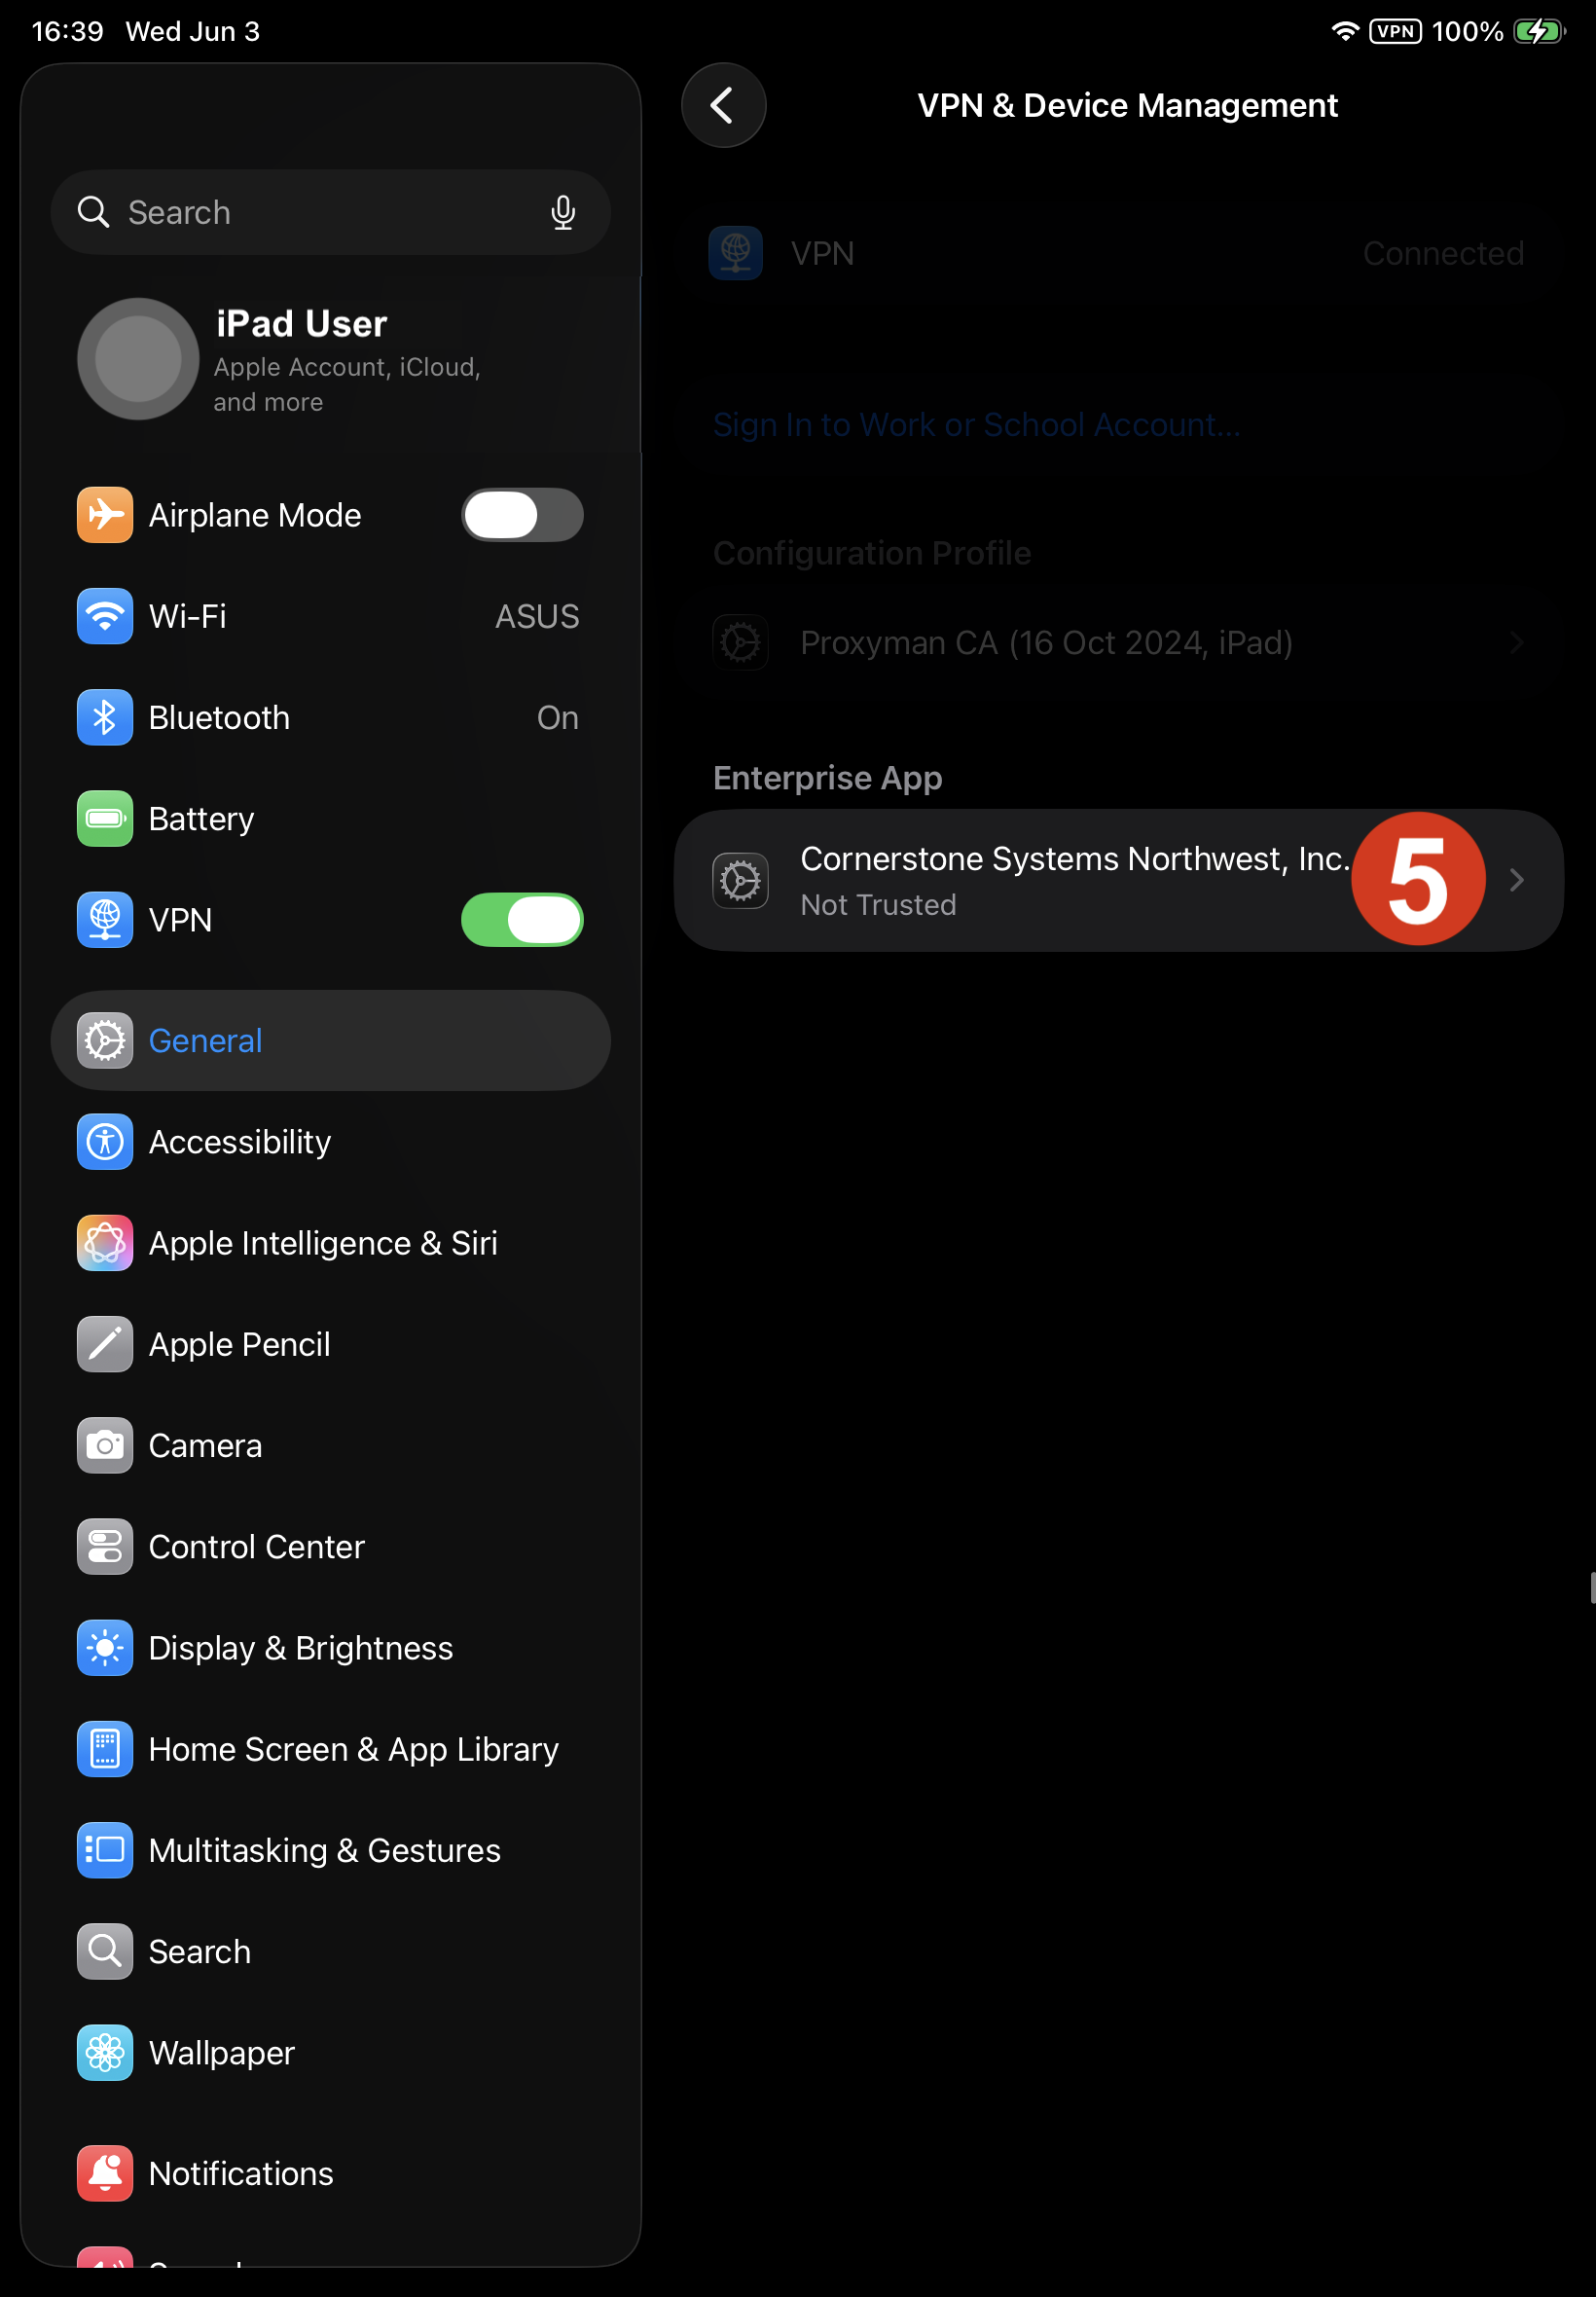Tap the Home Screen & App Library icon
1596x2297 pixels.
(x=105, y=1749)
